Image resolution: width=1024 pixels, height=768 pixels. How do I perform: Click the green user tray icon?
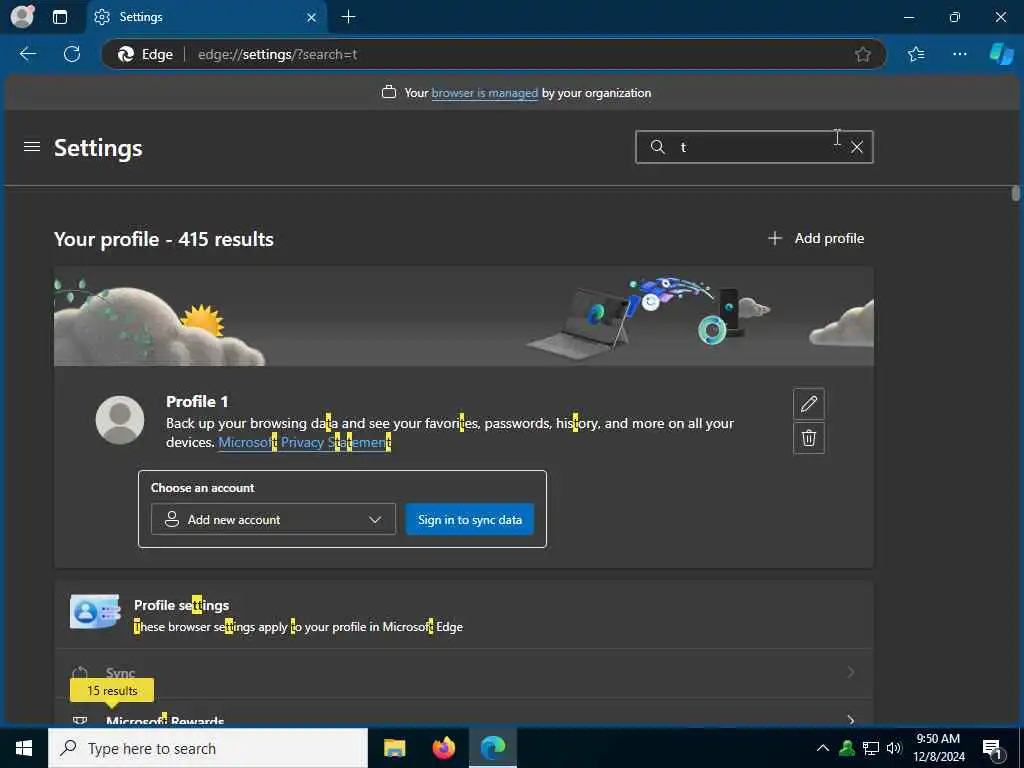tap(847, 748)
